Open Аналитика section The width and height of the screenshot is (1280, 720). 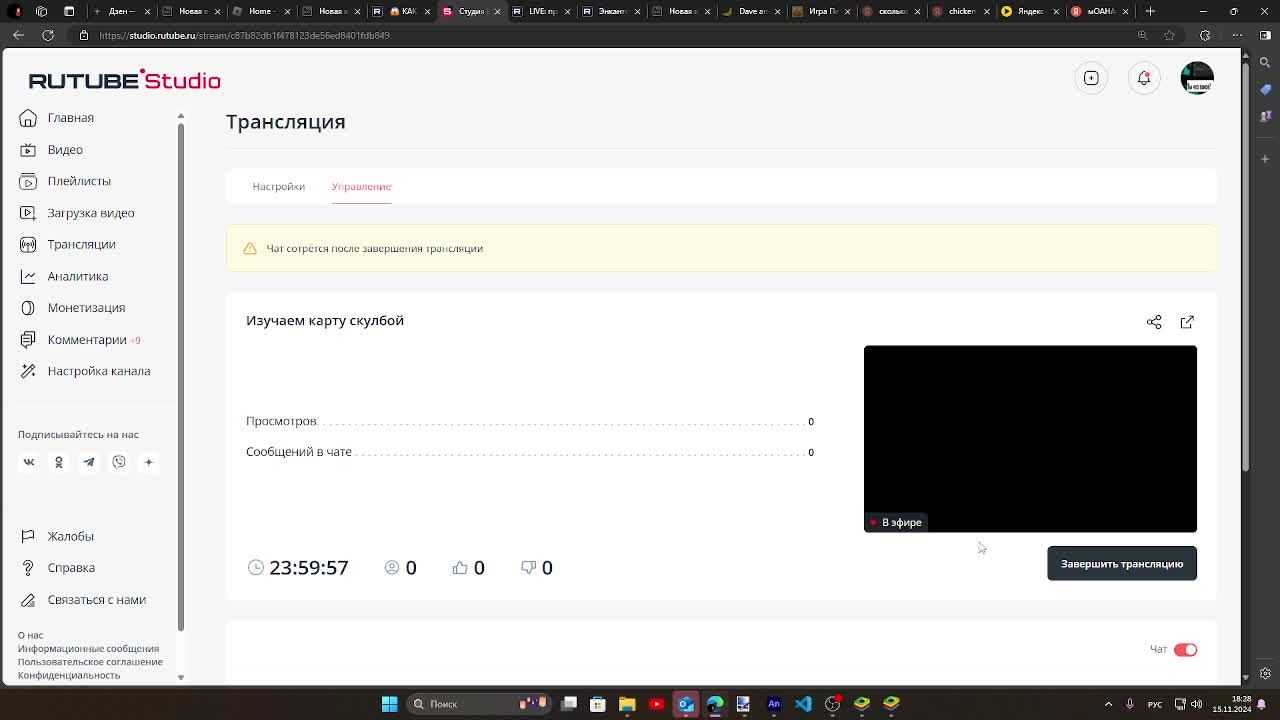tap(64, 276)
